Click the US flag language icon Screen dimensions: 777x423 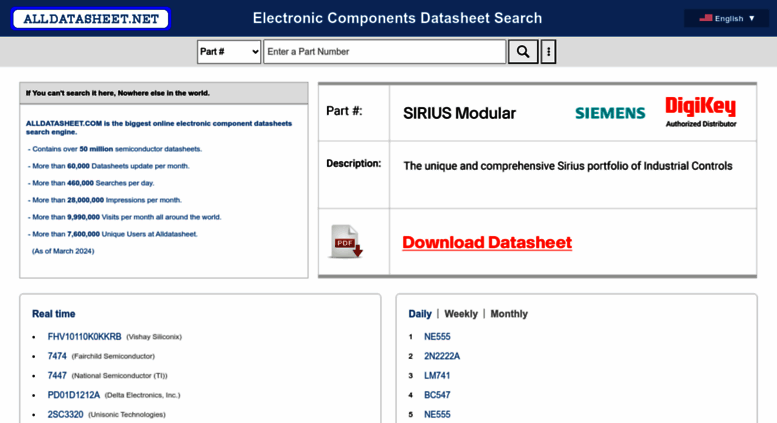(706, 18)
